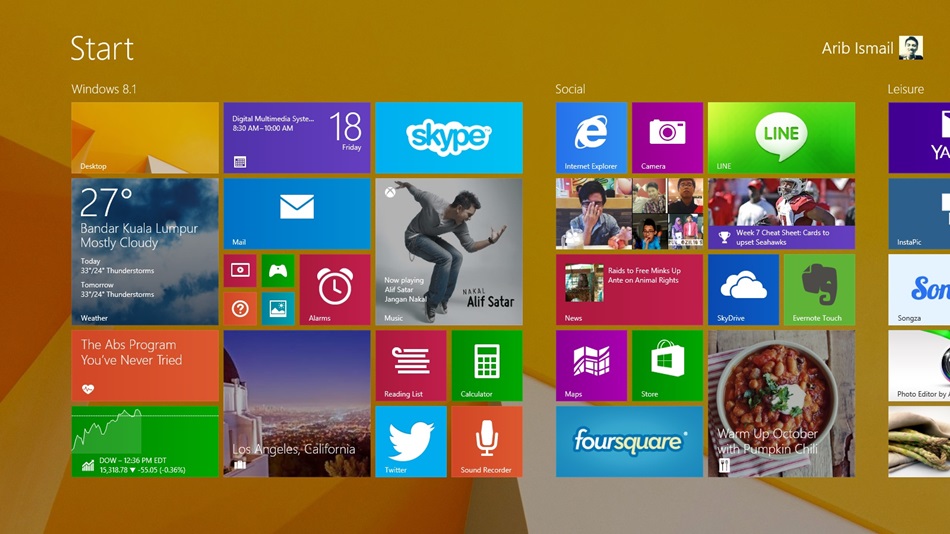Open the Calendar tile showing 18 Friday
Viewport: 950px width, 534px height.
[x=297, y=138]
